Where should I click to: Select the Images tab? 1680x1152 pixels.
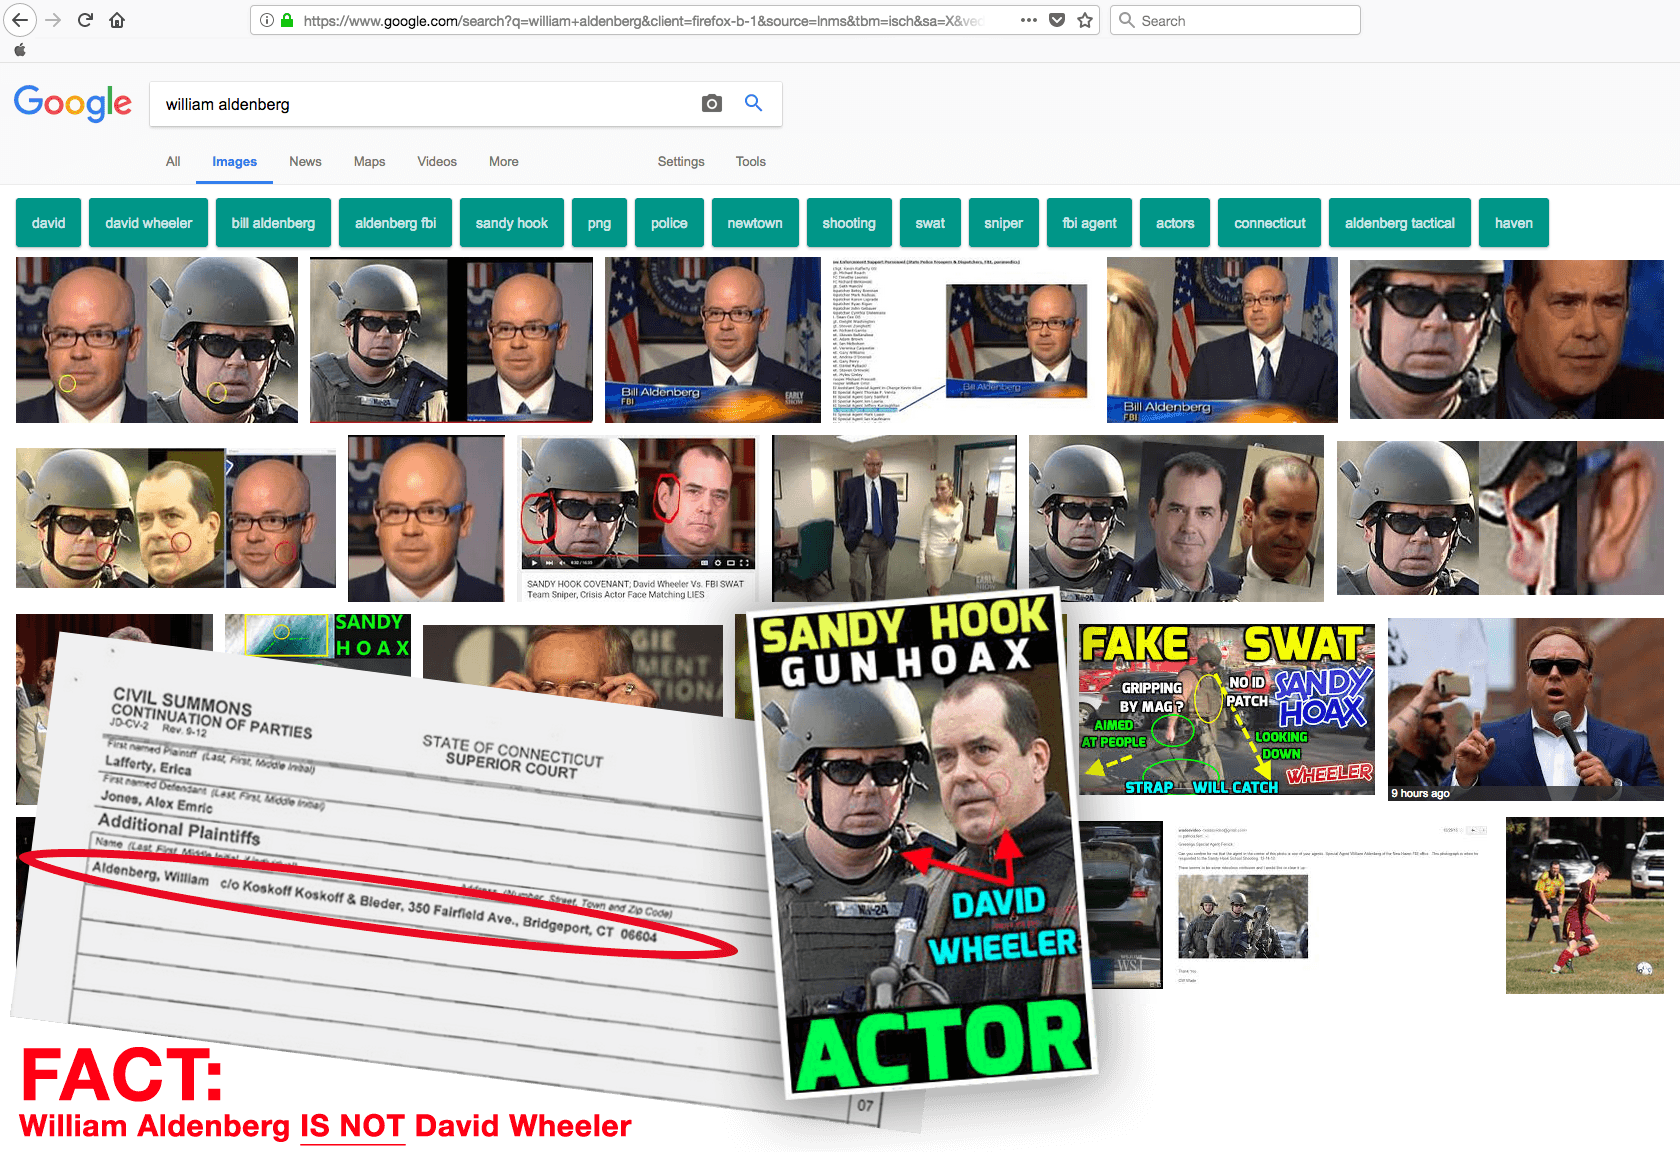(235, 161)
